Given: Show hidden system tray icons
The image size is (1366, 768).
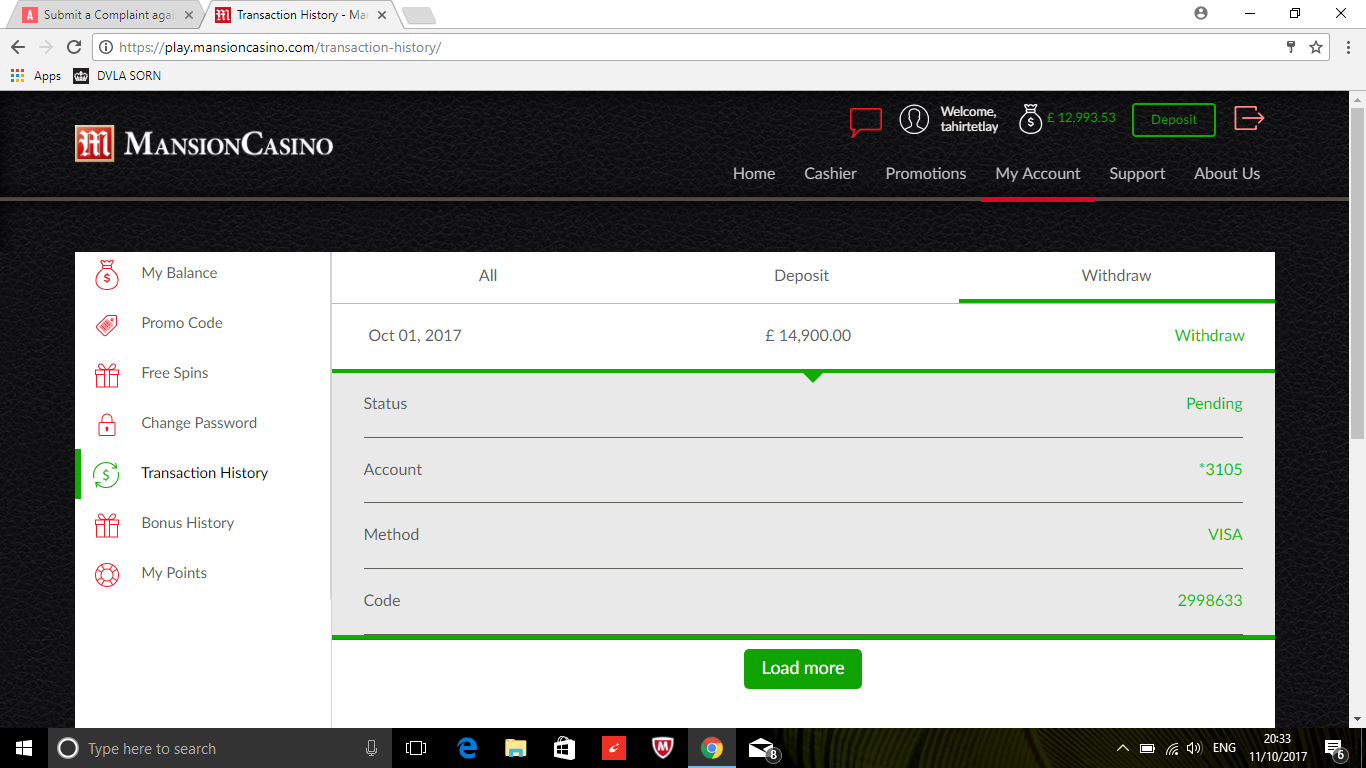Looking at the screenshot, I should (1122, 748).
